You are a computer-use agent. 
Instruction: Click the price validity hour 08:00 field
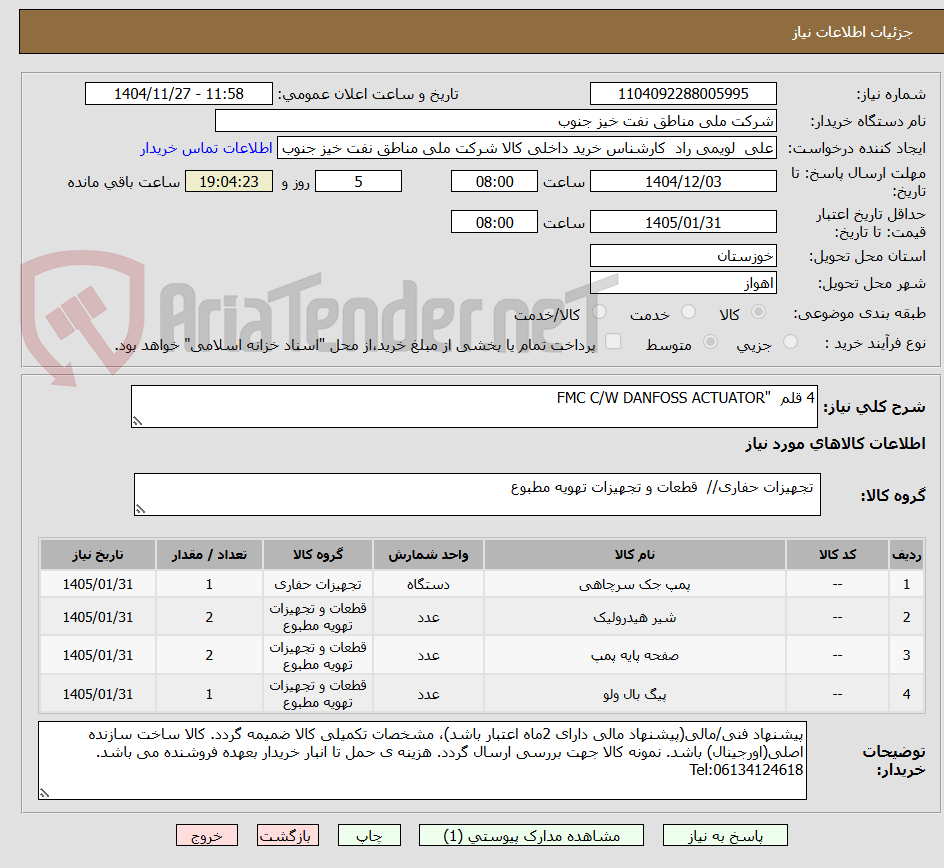494,222
